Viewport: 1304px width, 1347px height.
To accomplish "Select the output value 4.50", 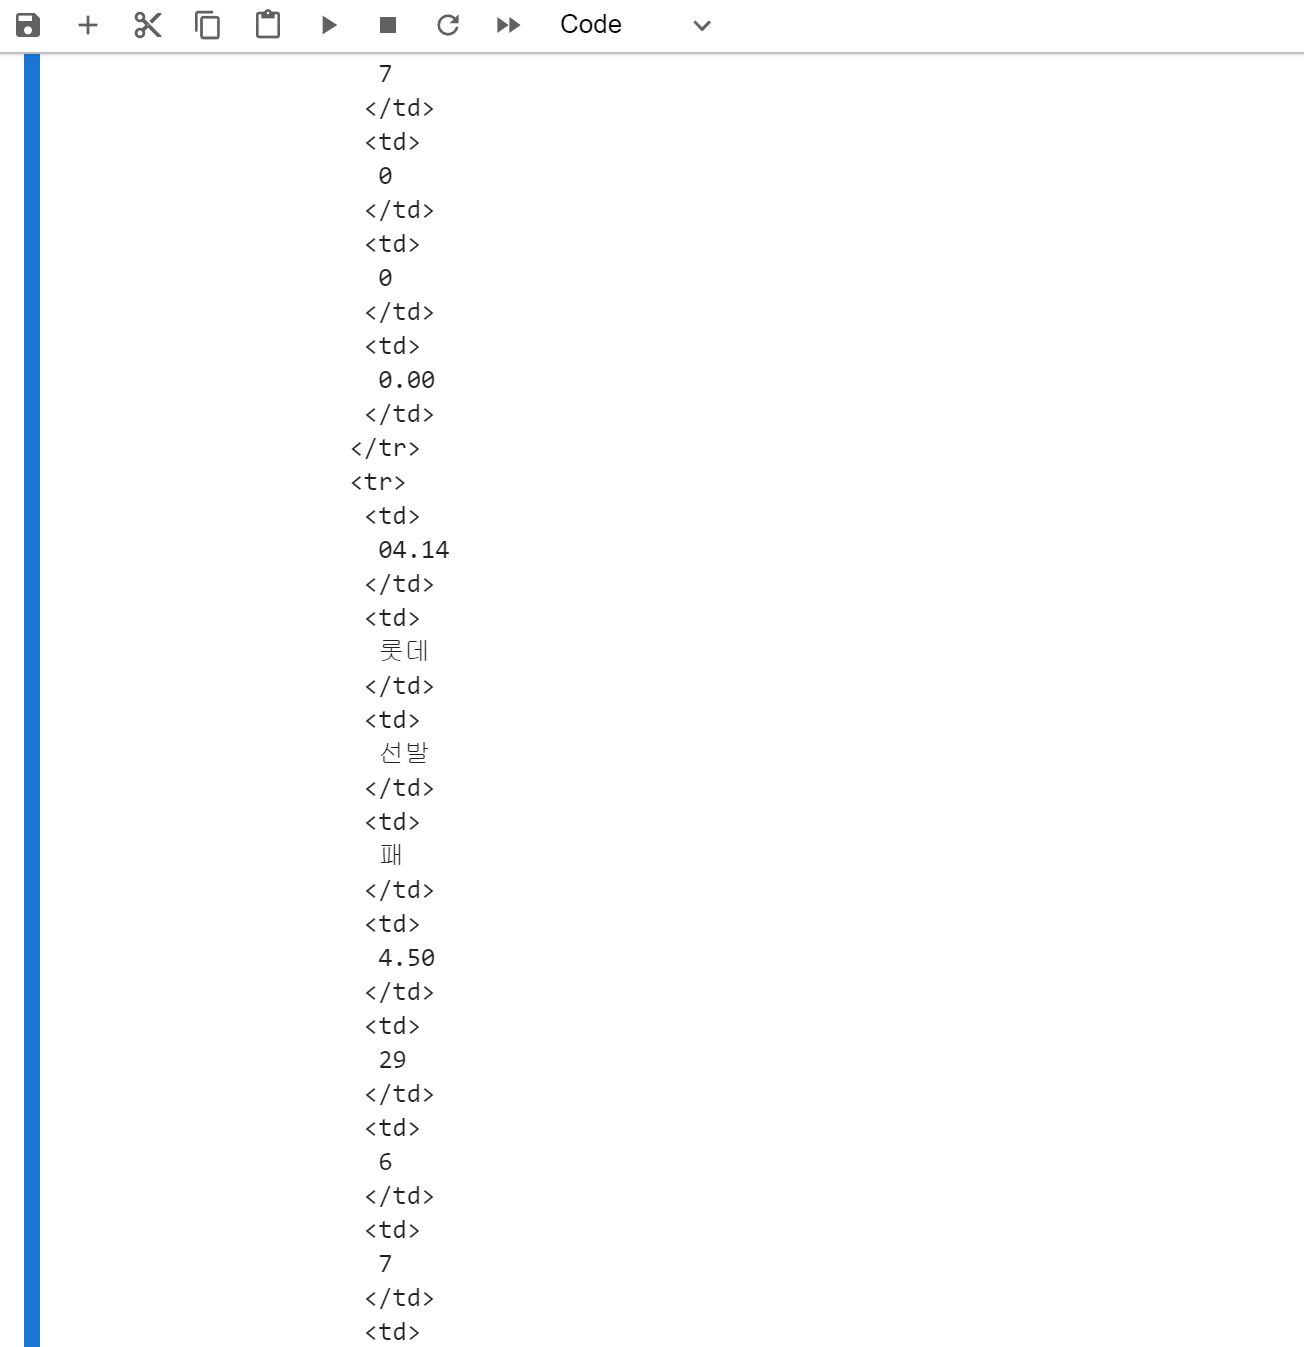I will click(x=407, y=958).
